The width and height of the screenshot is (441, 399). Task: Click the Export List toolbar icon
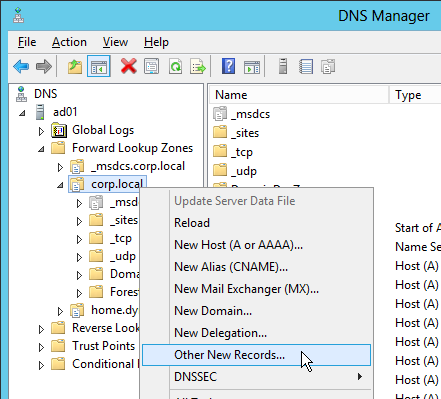point(198,66)
